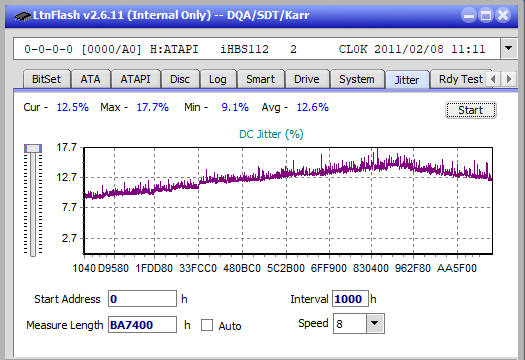This screenshot has height=360, width=525.
Task: Select the drive info field showing iHBS112
Action: pyautogui.click(x=257, y=49)
